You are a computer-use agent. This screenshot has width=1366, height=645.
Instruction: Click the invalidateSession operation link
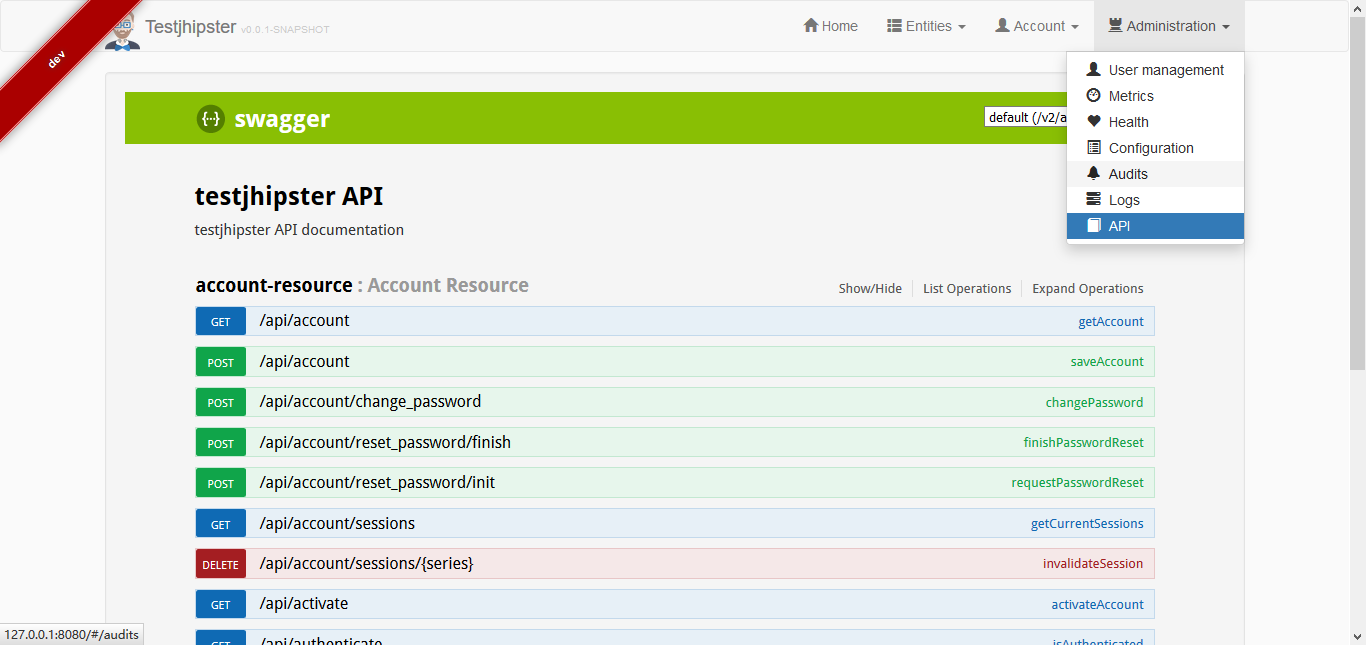click(1093, 563)
